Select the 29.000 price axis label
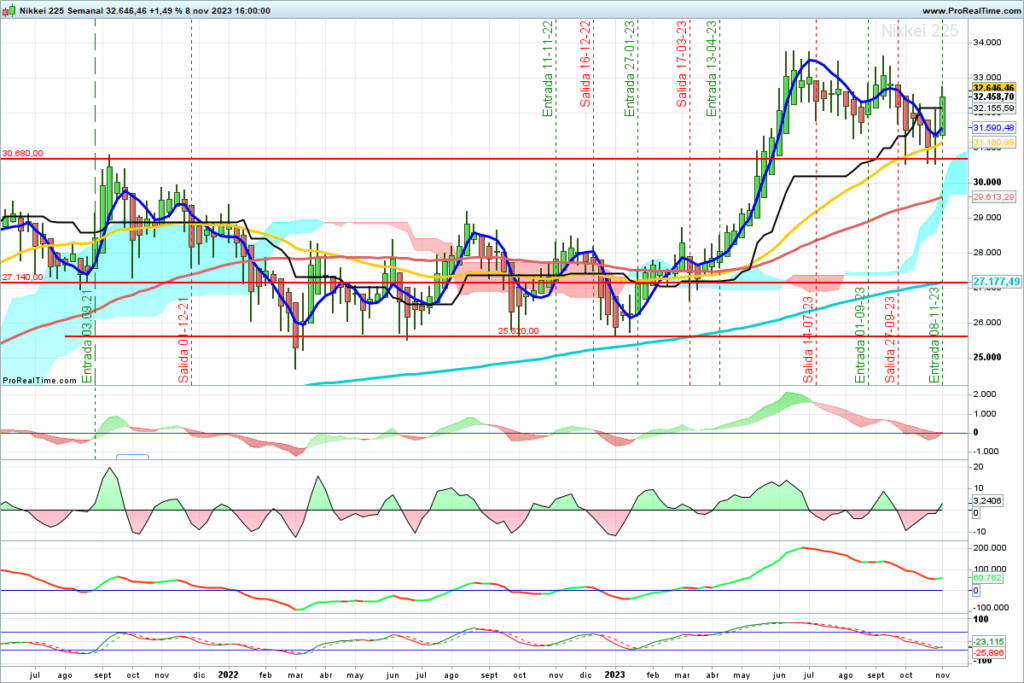1024x683 pixels. 987,217
